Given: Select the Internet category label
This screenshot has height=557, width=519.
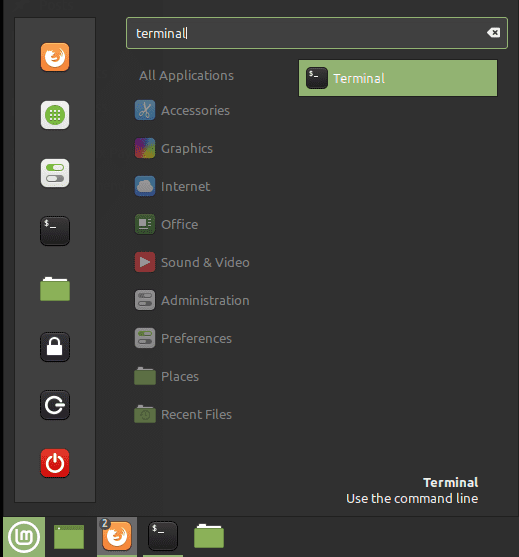Looking at the screenshot, I should coord(185,186).
